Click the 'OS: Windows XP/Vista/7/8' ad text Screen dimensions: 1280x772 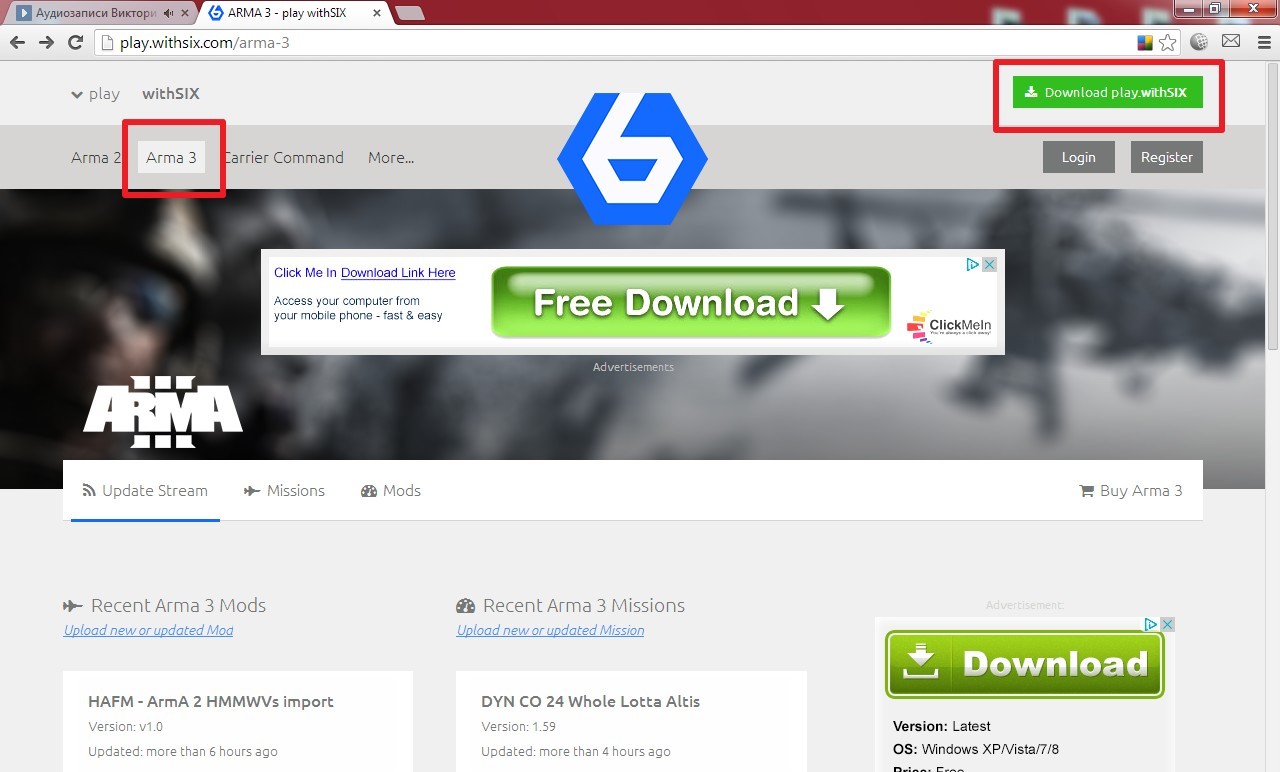click(976, 749)
